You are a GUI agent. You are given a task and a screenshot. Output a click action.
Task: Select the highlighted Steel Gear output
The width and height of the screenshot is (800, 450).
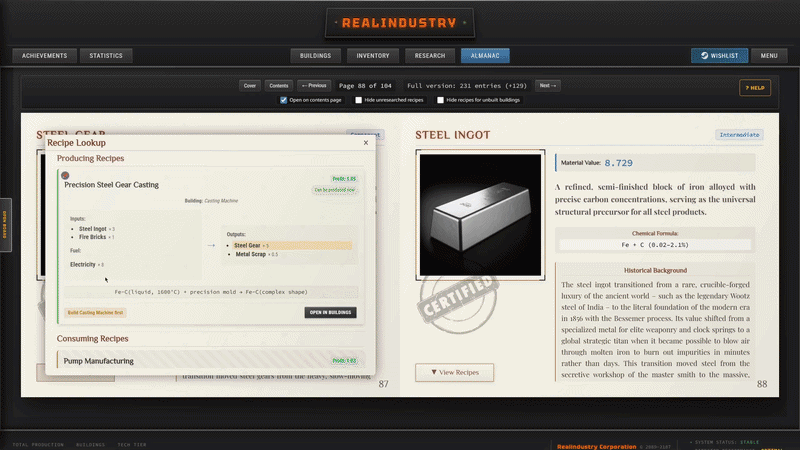click(292, 245)
